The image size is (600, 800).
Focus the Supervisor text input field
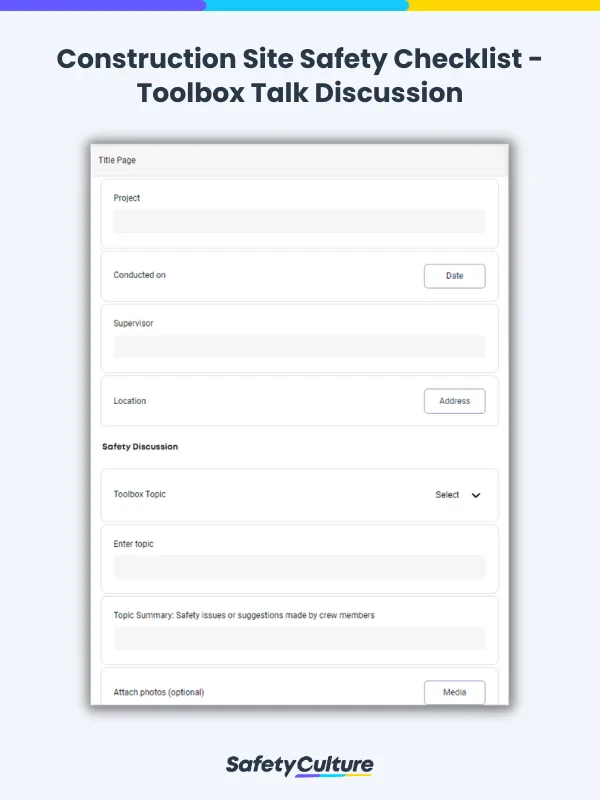tap(299, 347)
